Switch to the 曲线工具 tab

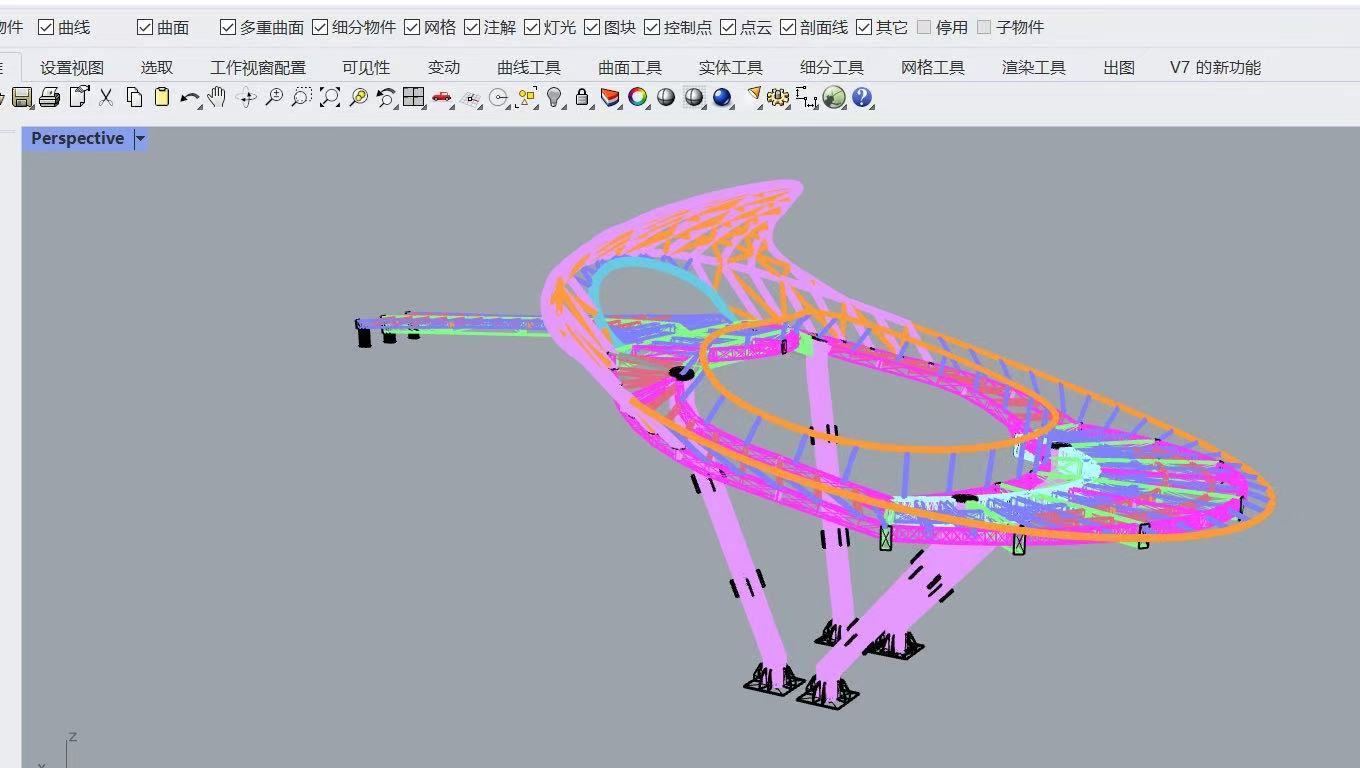click(529, 68)
